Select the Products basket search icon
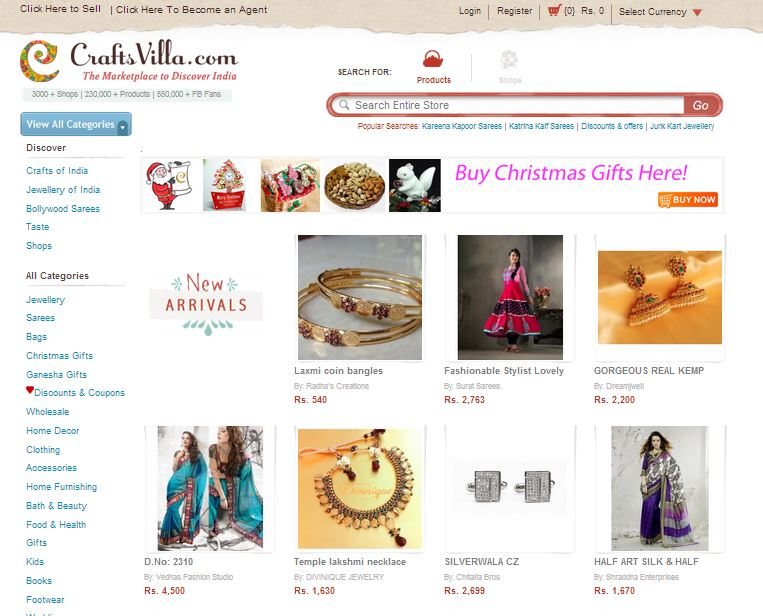This screenshot has width=763, height=616. point(433,59)
